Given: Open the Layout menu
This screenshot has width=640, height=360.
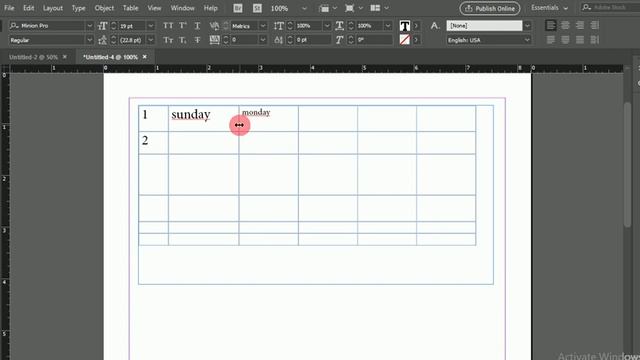Looking at the screenshot, I should tap(53, 8).
